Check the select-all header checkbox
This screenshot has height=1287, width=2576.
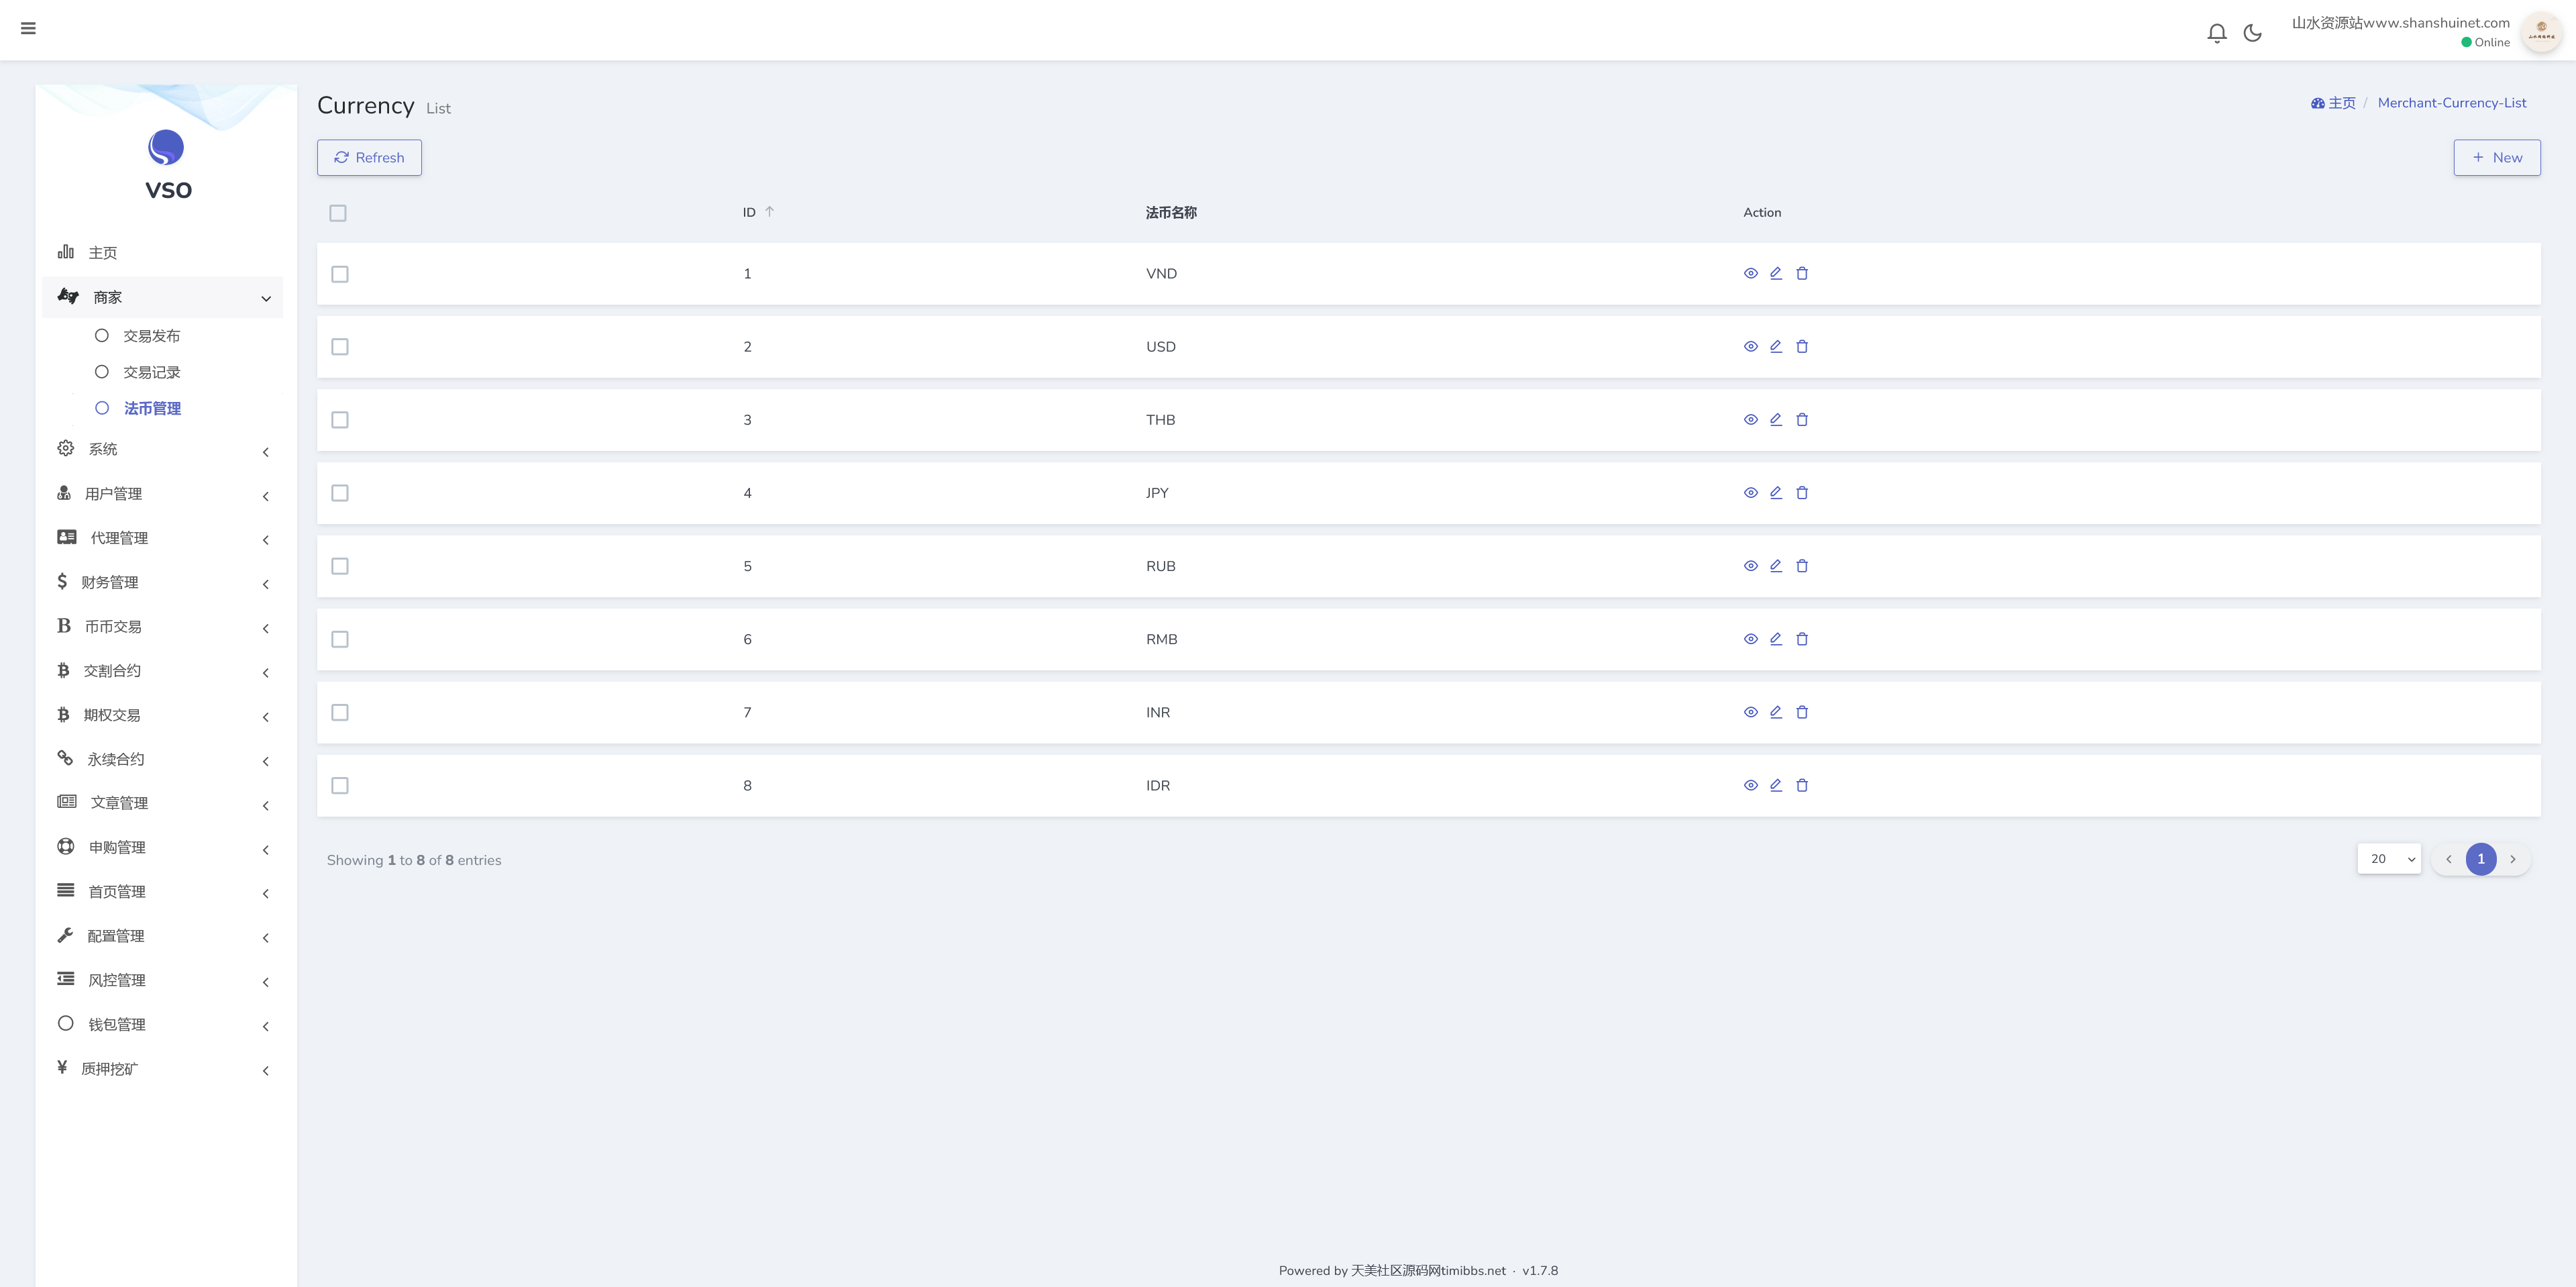point(338,213)
